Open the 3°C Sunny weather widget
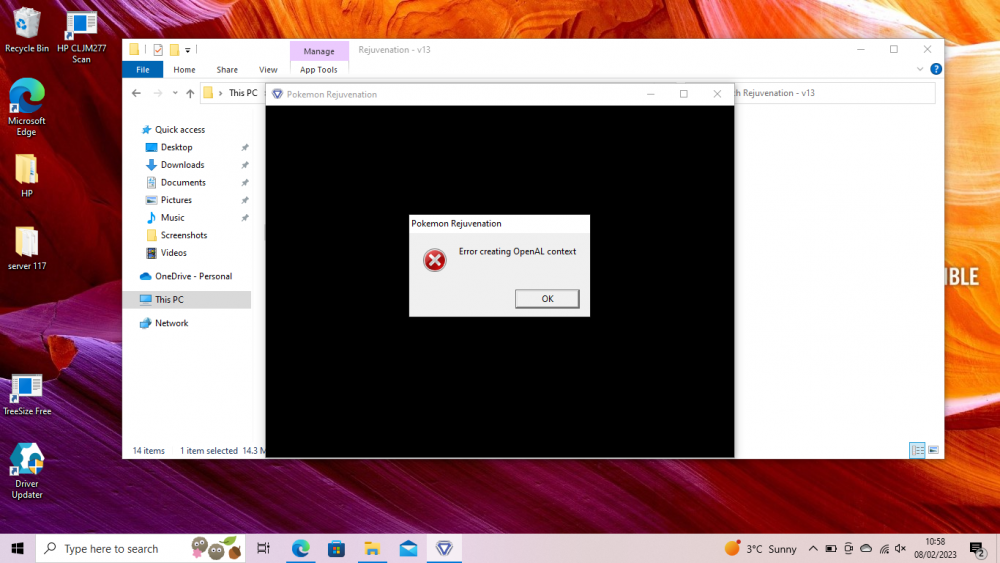1000x563 pixels. click(760, 548)
